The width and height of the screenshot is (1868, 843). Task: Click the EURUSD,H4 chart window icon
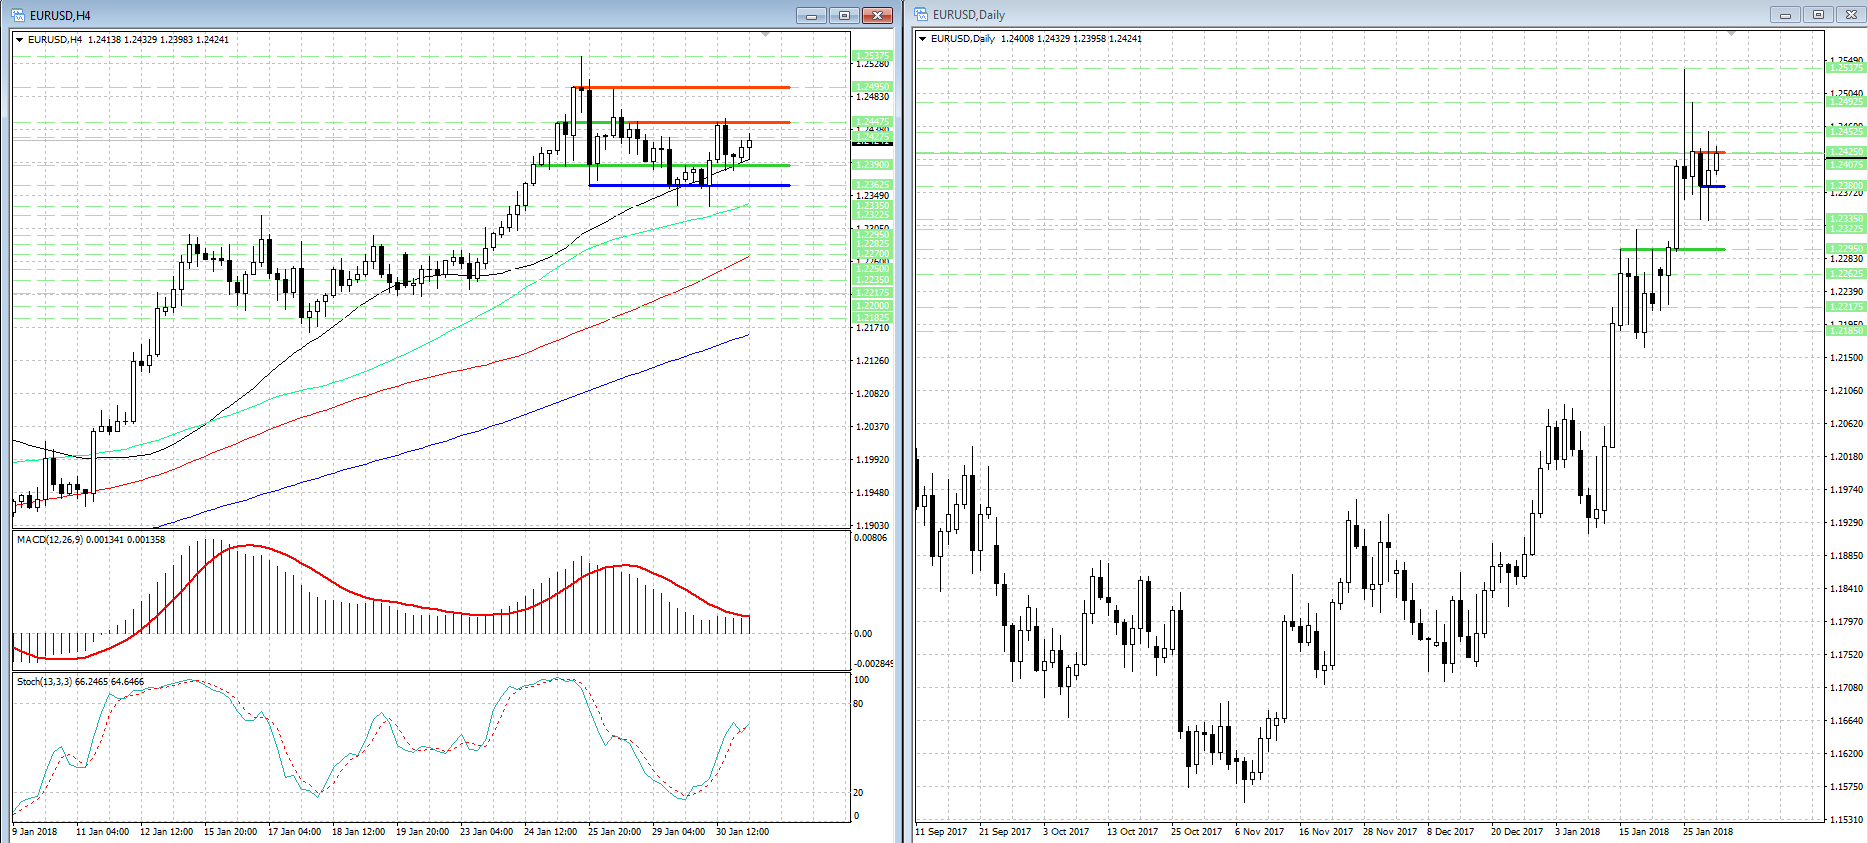click(x=18, y=15)
